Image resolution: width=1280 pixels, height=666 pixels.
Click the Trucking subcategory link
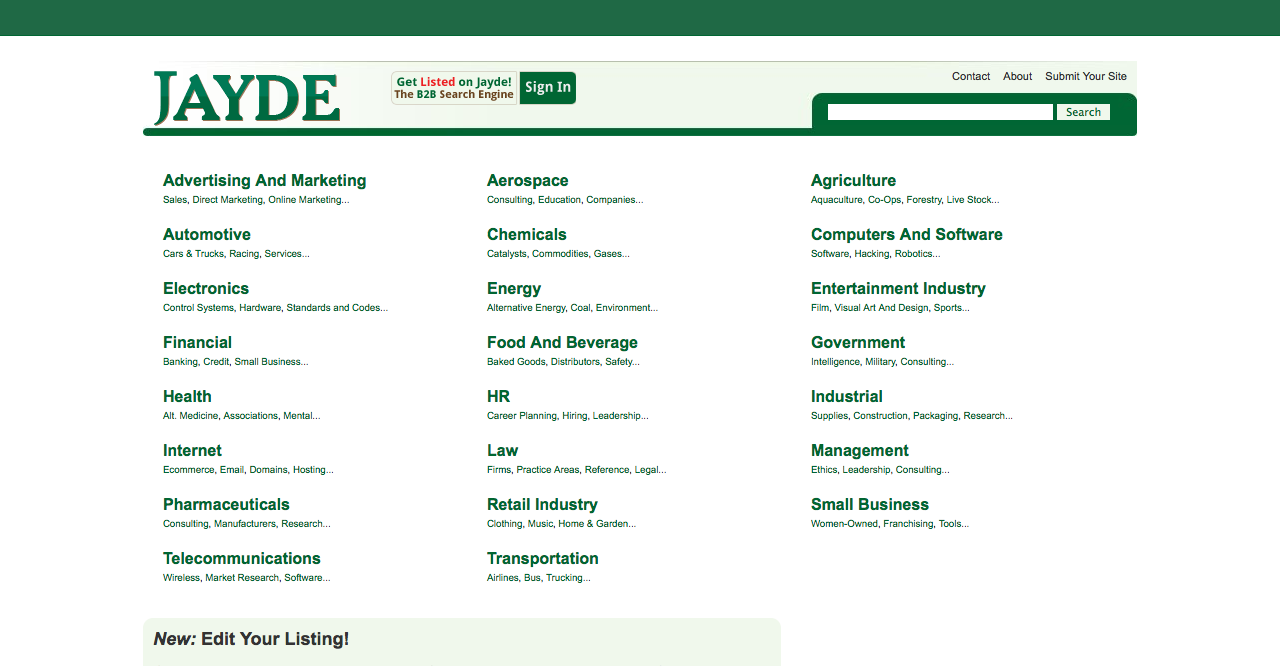(568, 578)
